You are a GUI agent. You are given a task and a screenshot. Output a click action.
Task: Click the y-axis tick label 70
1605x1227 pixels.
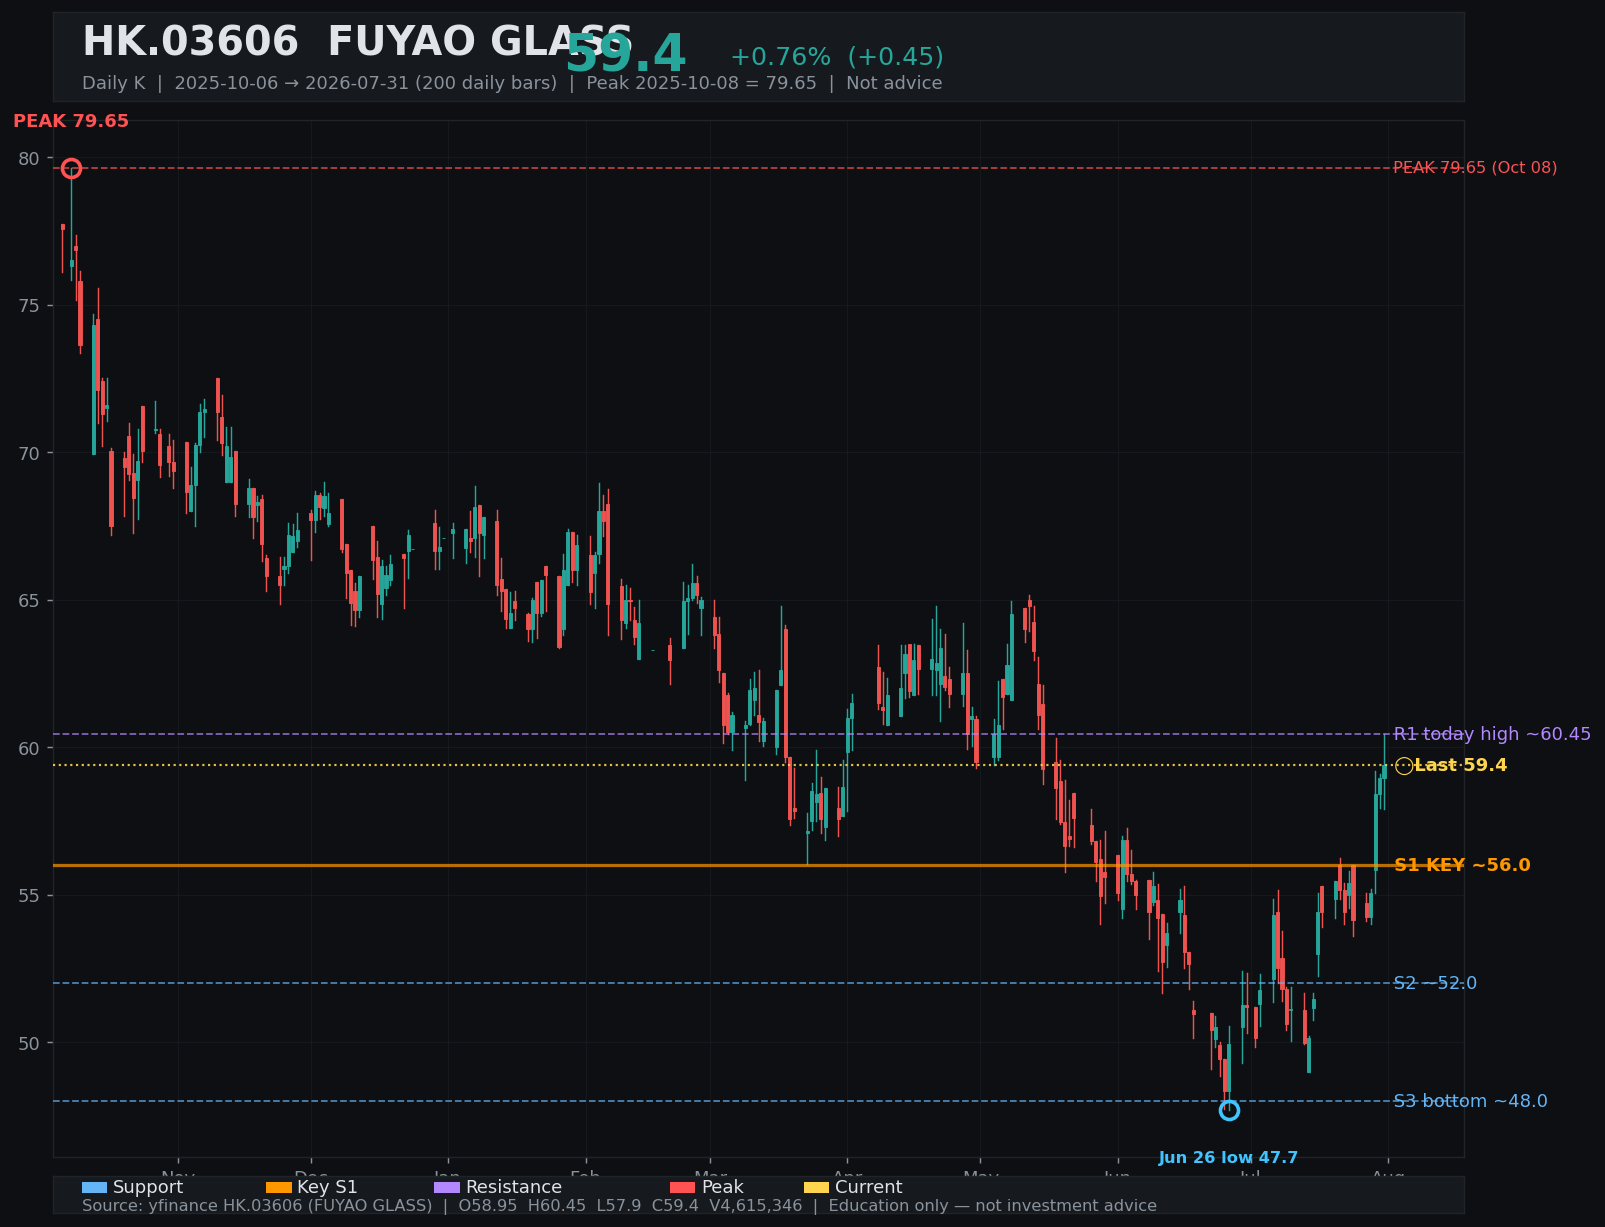(x=29, y=453)
